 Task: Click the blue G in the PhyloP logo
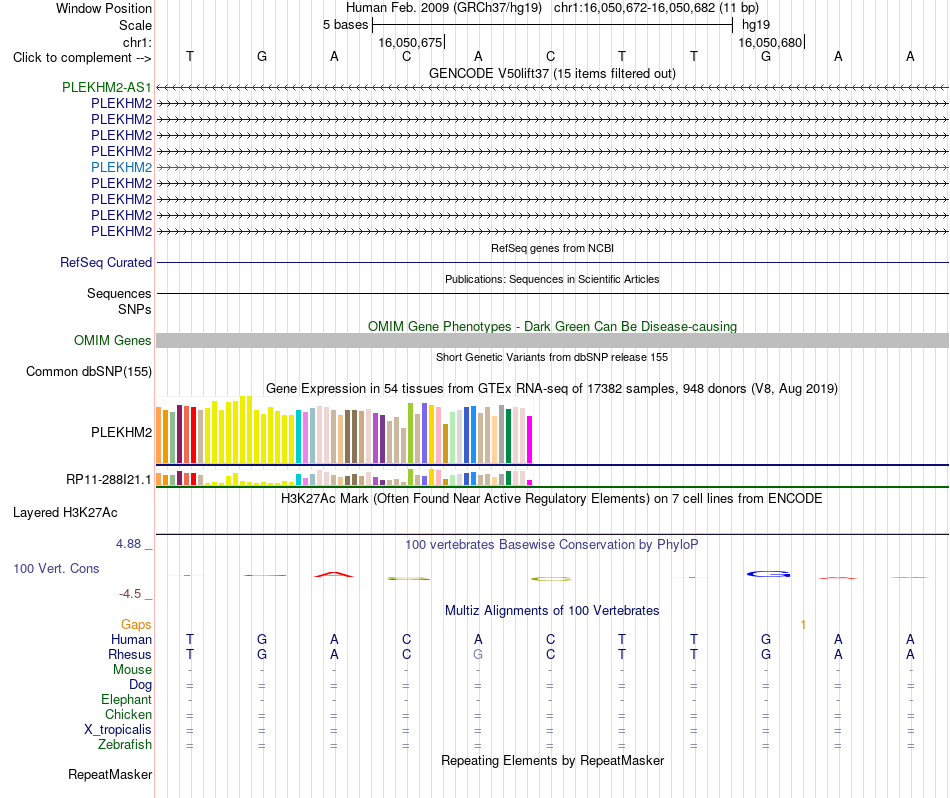click(768, 574)
